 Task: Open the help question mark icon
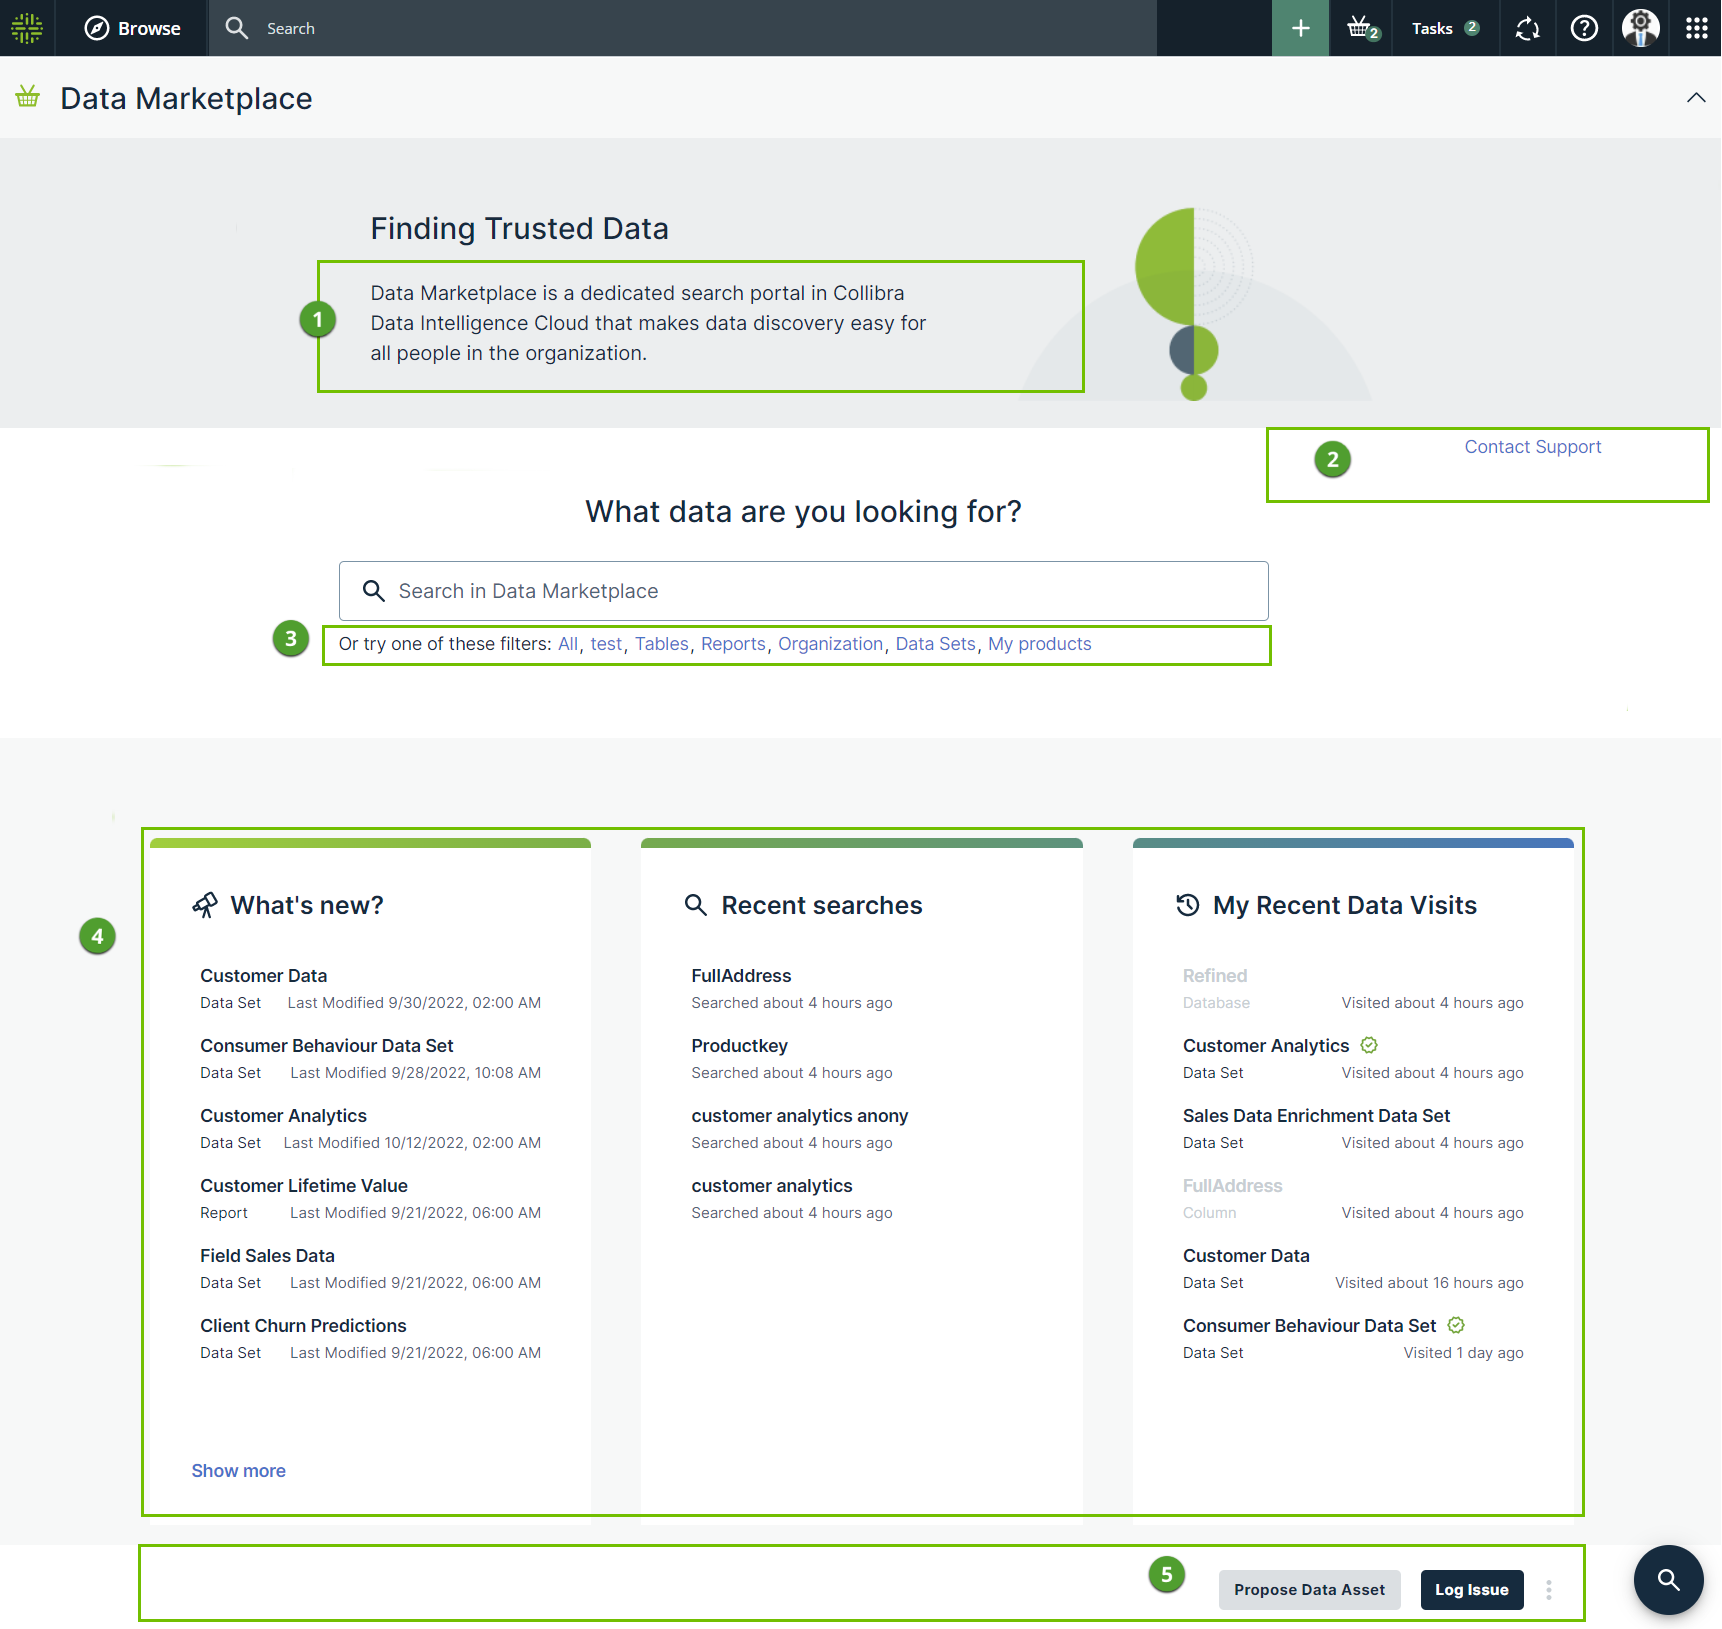click(1584, 28)
